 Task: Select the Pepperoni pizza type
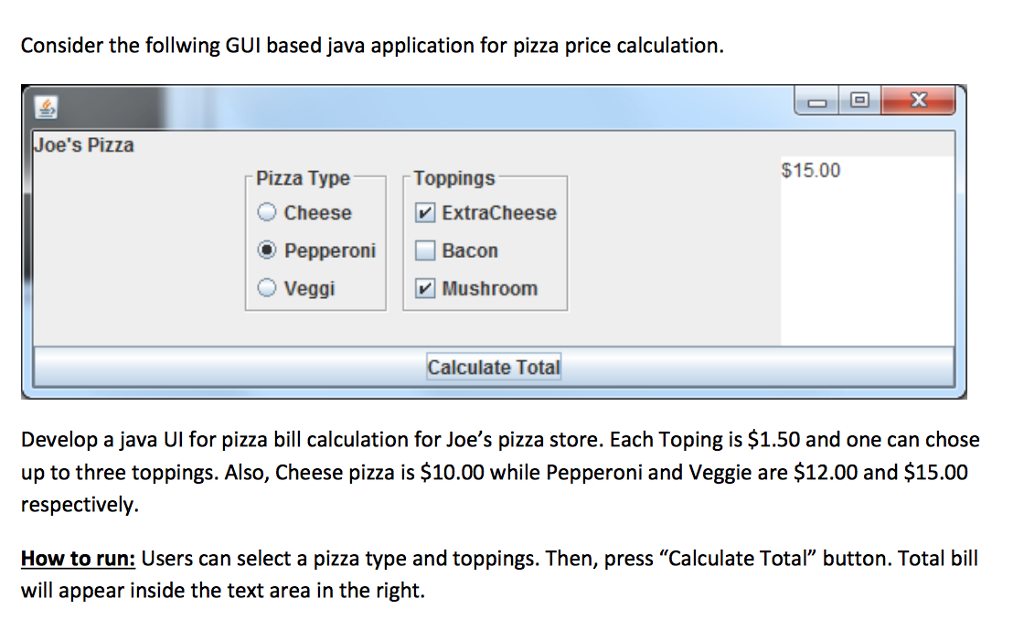pyautogui.click(x=267, y=250)
